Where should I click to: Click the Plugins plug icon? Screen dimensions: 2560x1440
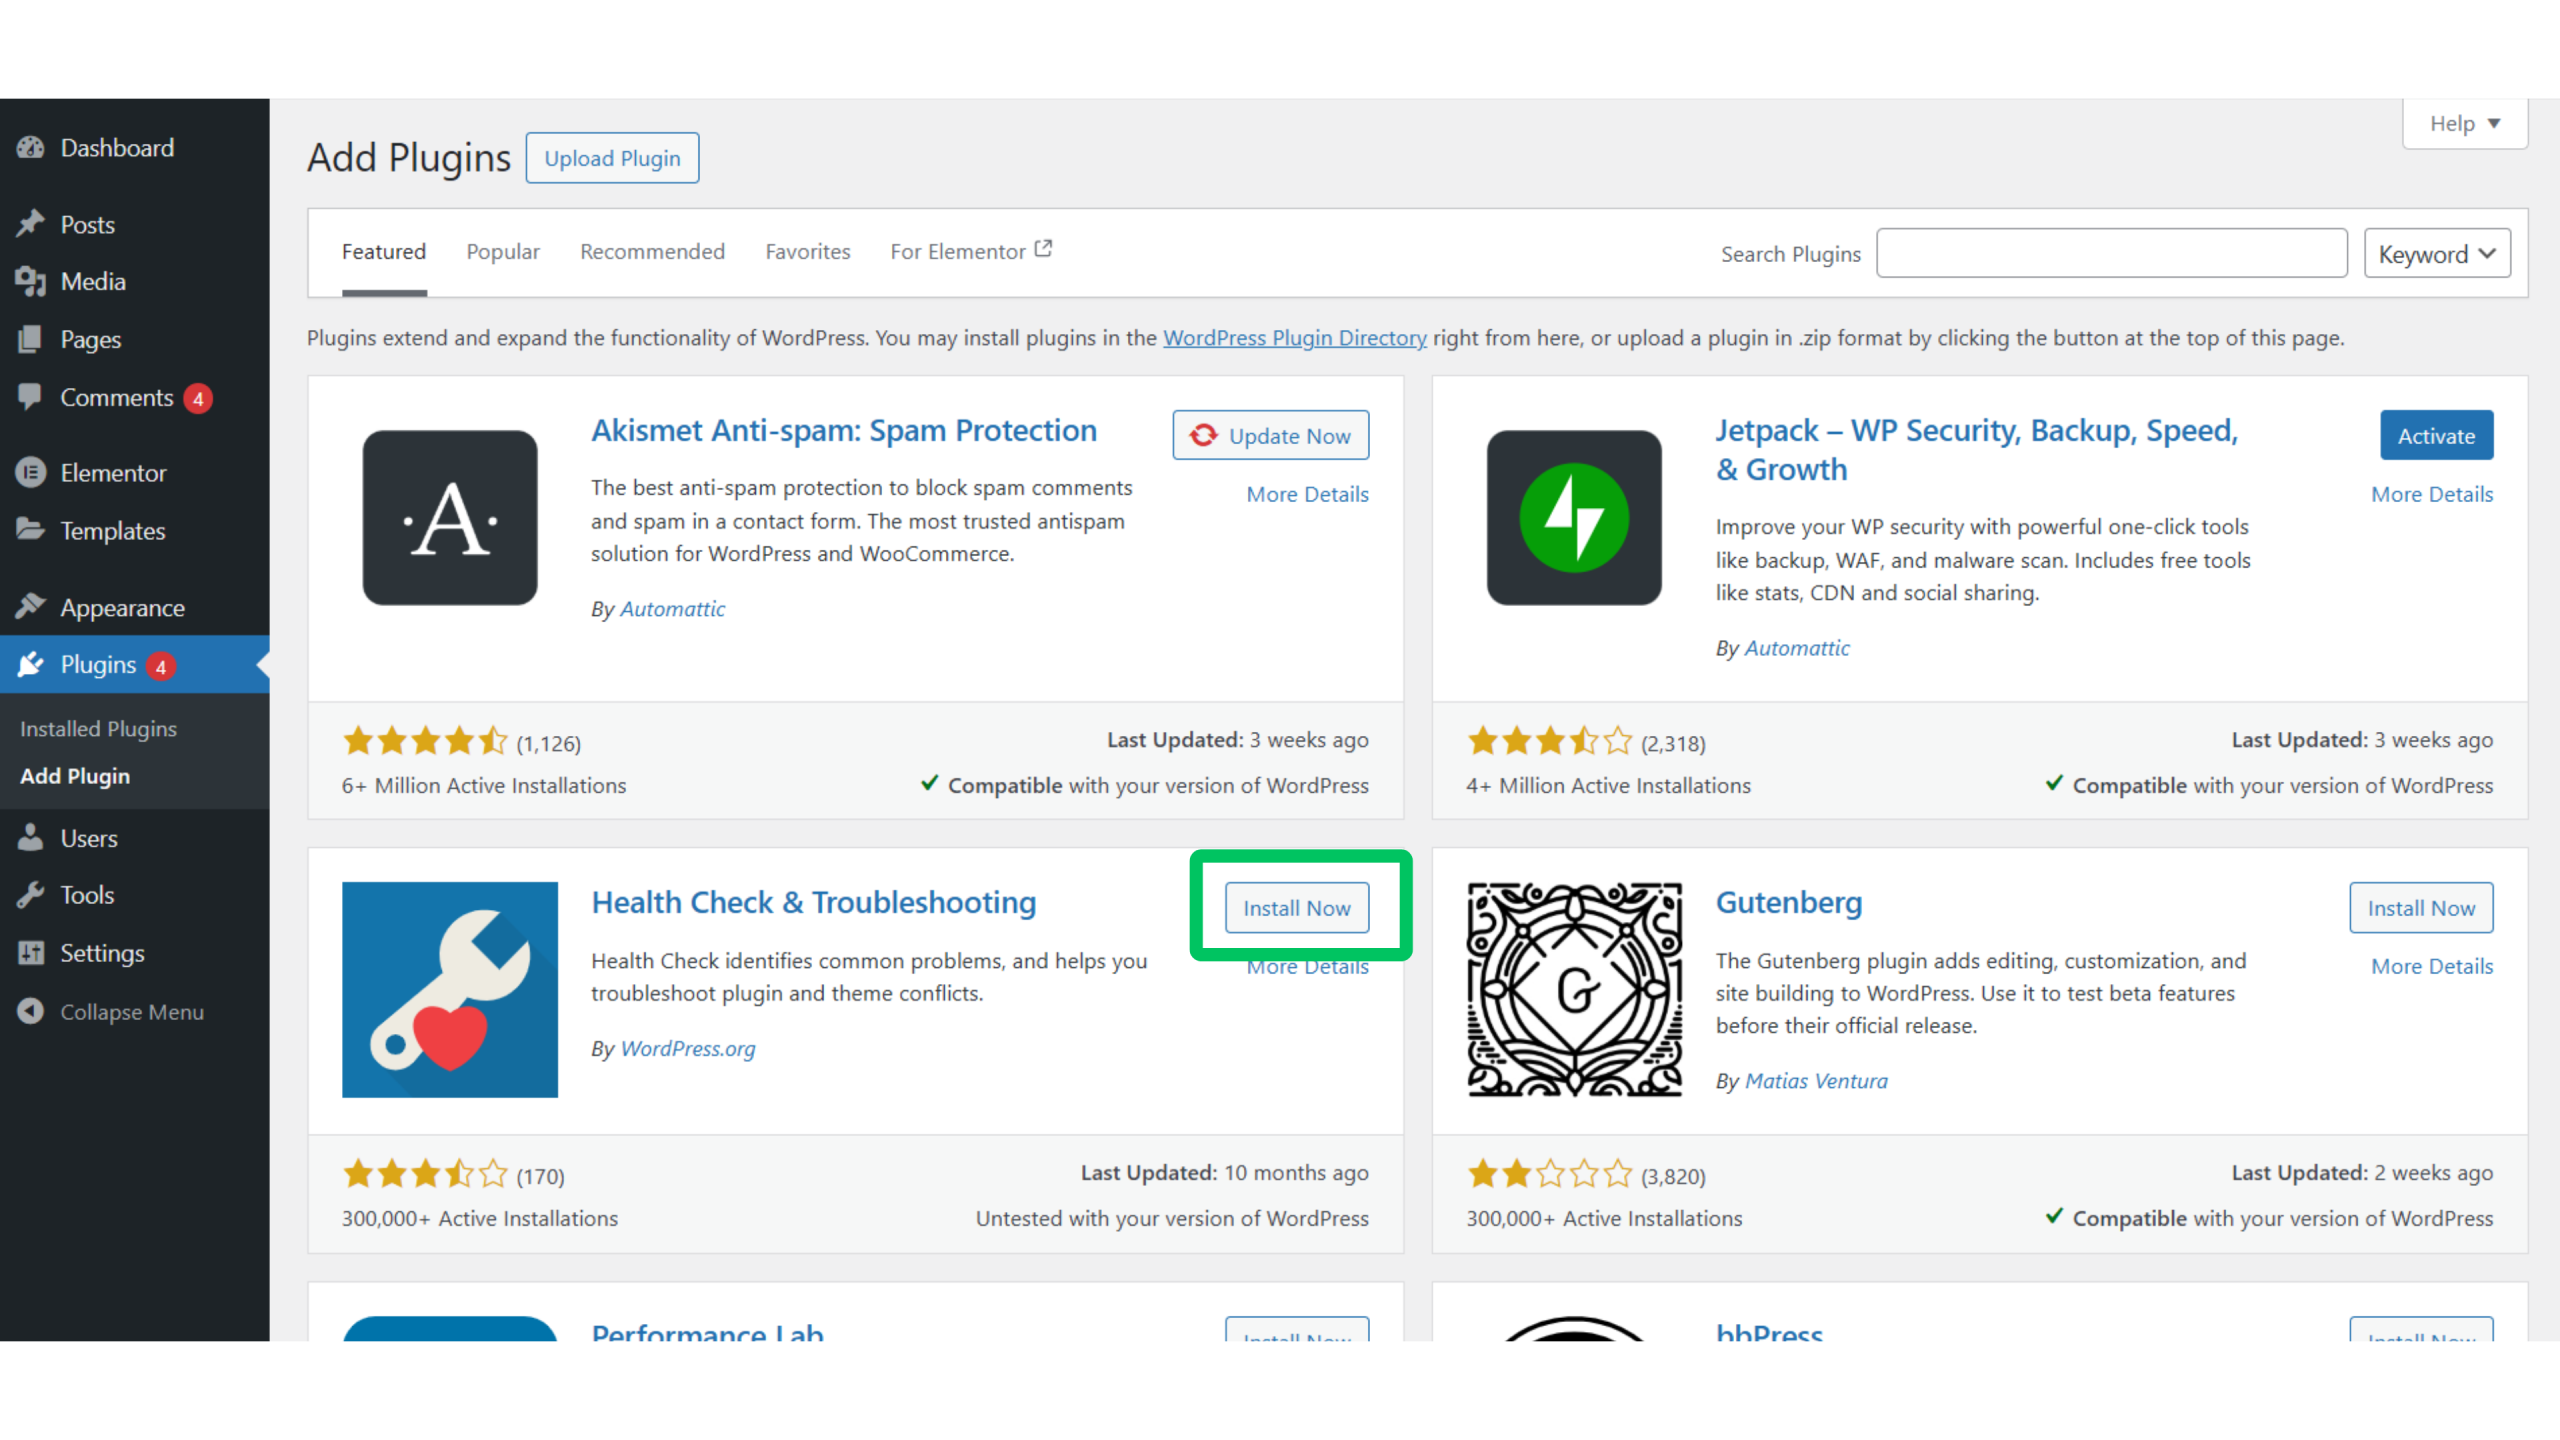(x=31, y=665)
